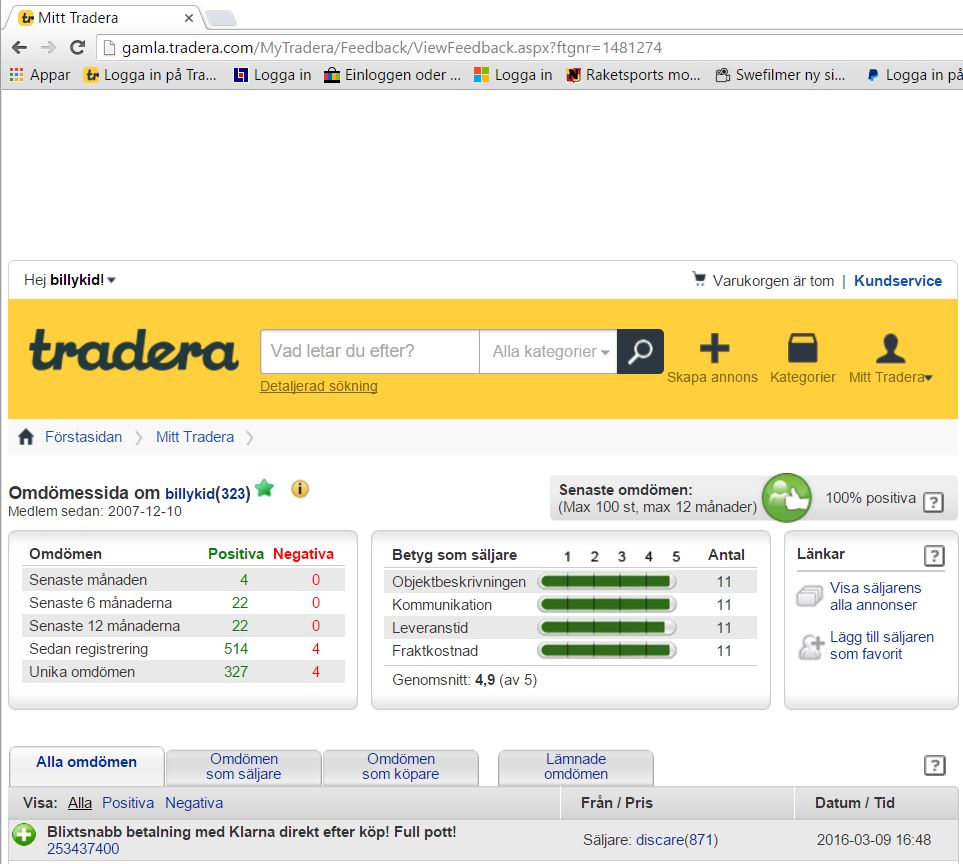Switch to Omdömen som säljare tab

coord(244,766)
